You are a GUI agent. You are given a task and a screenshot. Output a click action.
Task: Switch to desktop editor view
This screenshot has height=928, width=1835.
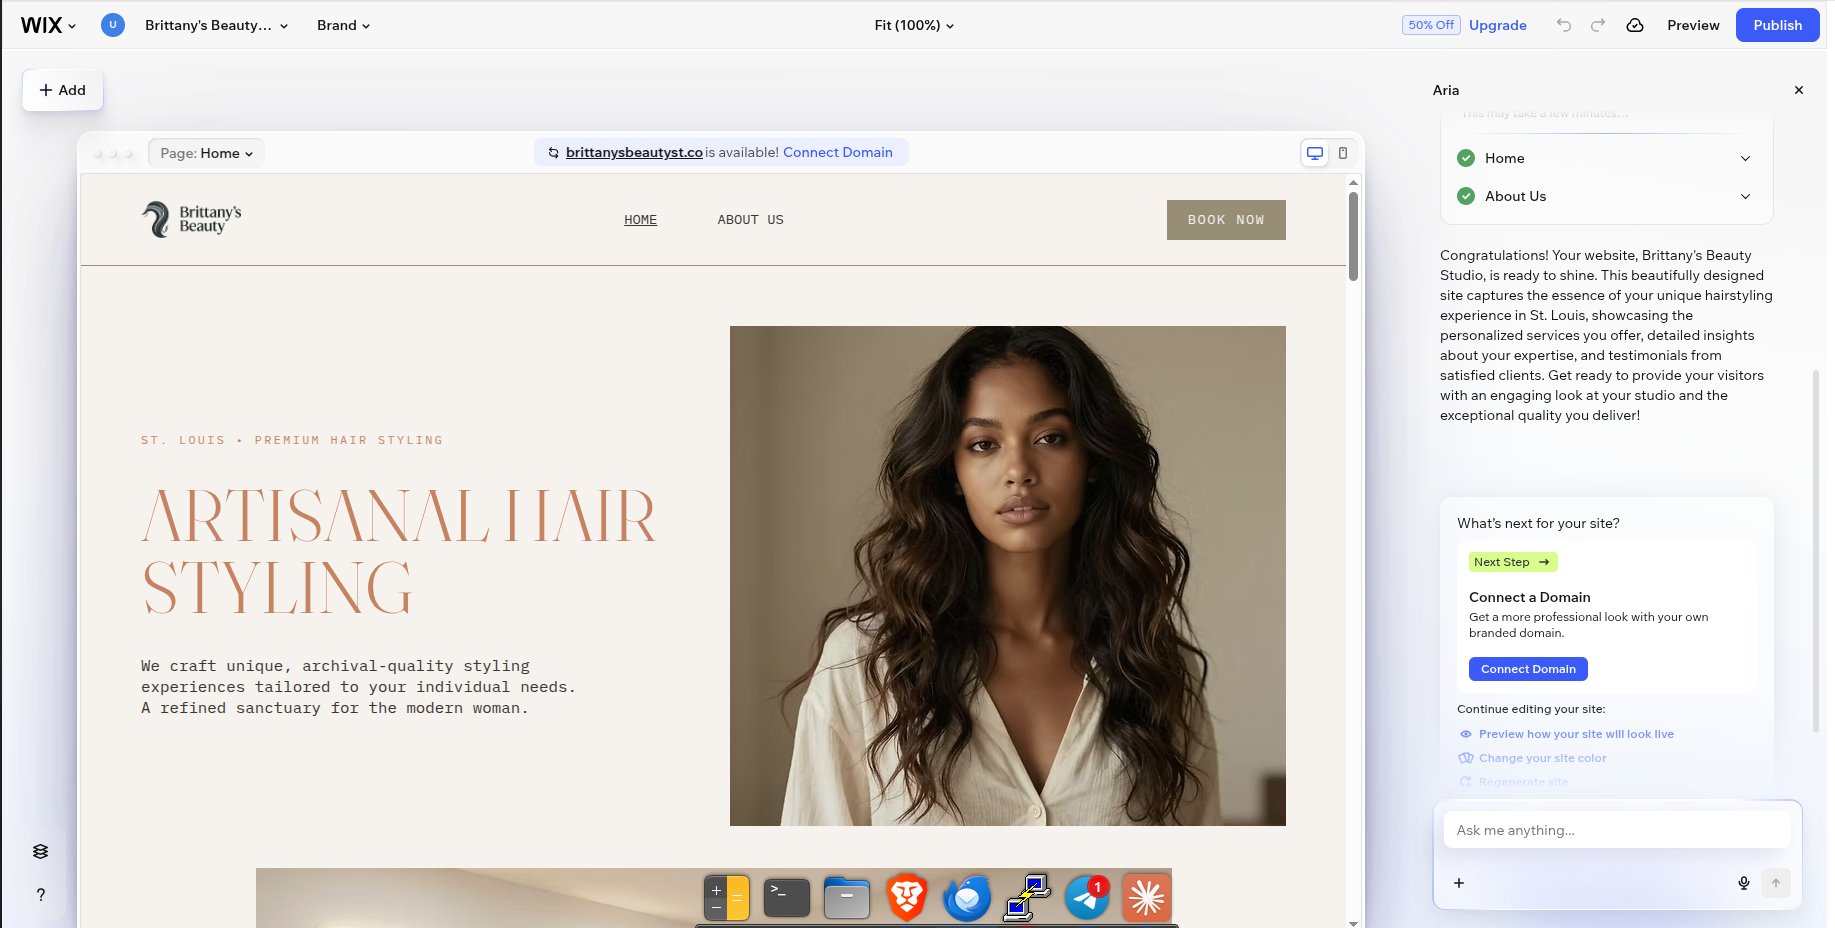(x=1314, y=153)
